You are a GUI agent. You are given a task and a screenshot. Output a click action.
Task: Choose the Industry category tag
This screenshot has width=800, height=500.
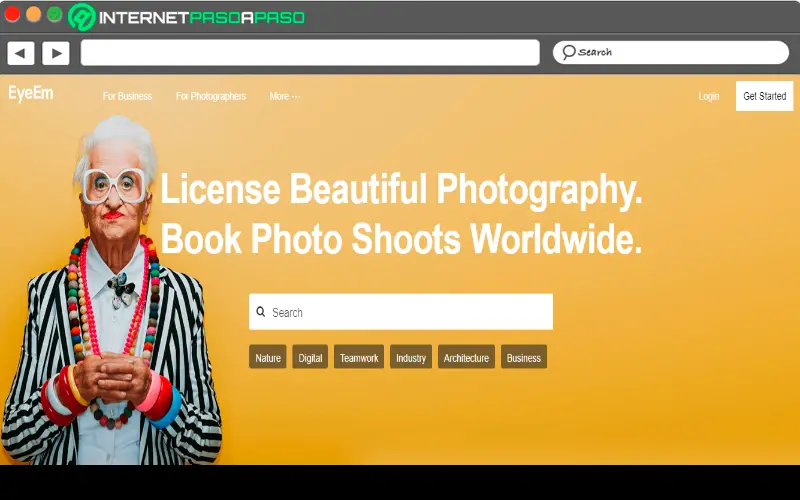point(411,357)
